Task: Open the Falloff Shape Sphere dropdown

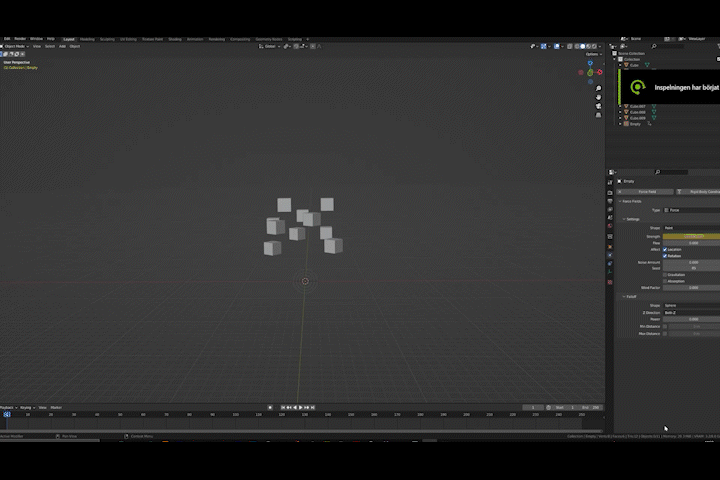Action: pos(691,305)
